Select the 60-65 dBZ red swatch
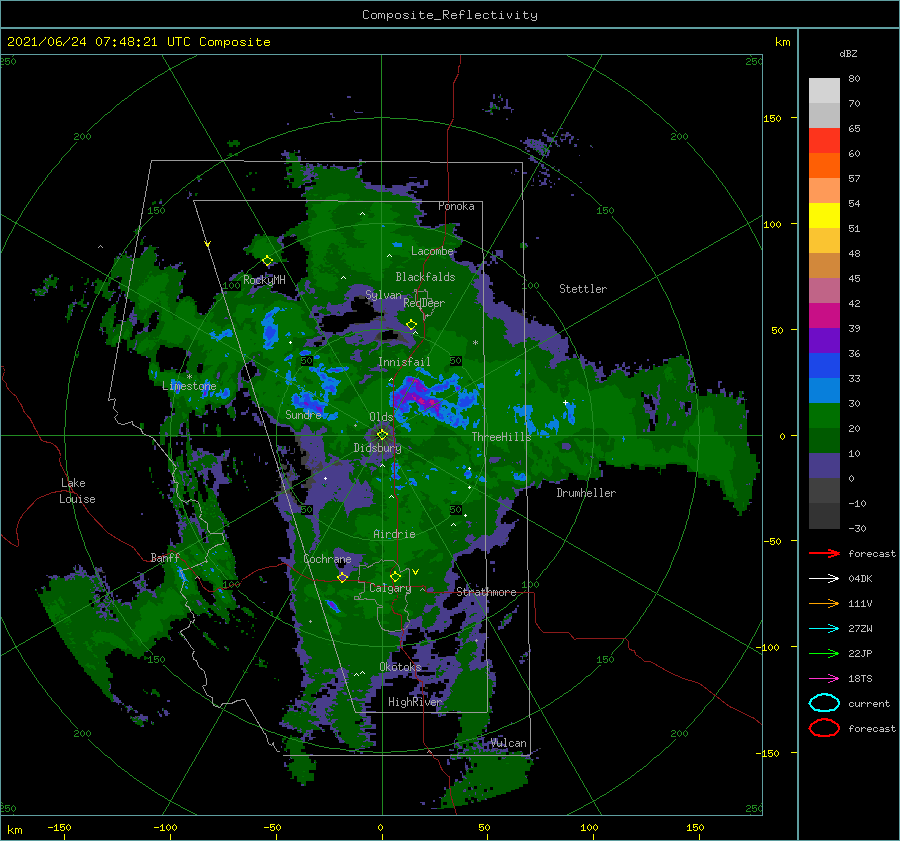 824,141
